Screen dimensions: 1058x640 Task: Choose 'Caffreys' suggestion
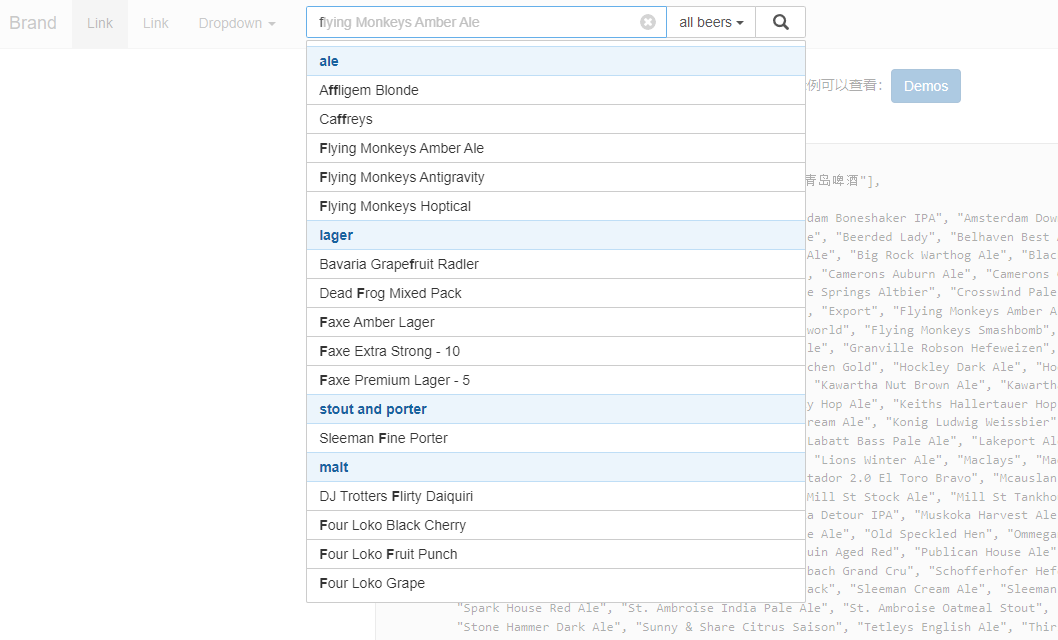(x=556, y=119)
